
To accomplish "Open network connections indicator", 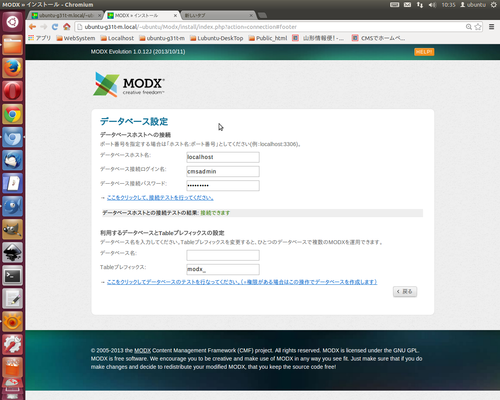I will 420,5.
